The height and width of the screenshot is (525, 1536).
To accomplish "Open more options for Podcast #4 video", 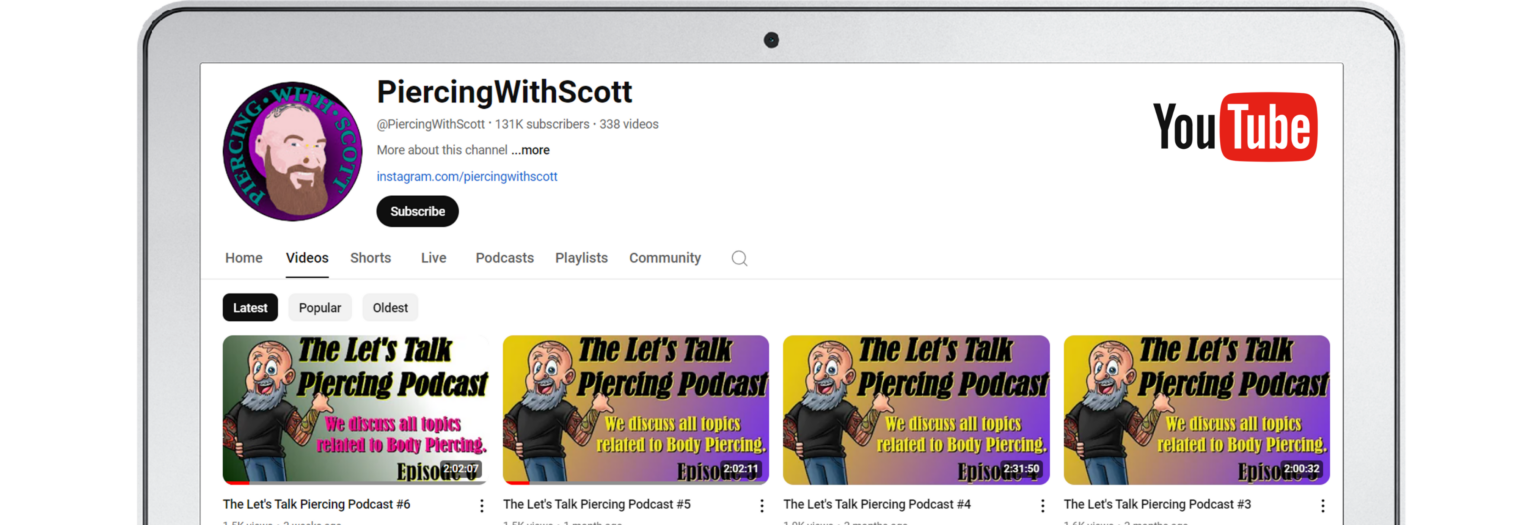I will [1042, 506].
